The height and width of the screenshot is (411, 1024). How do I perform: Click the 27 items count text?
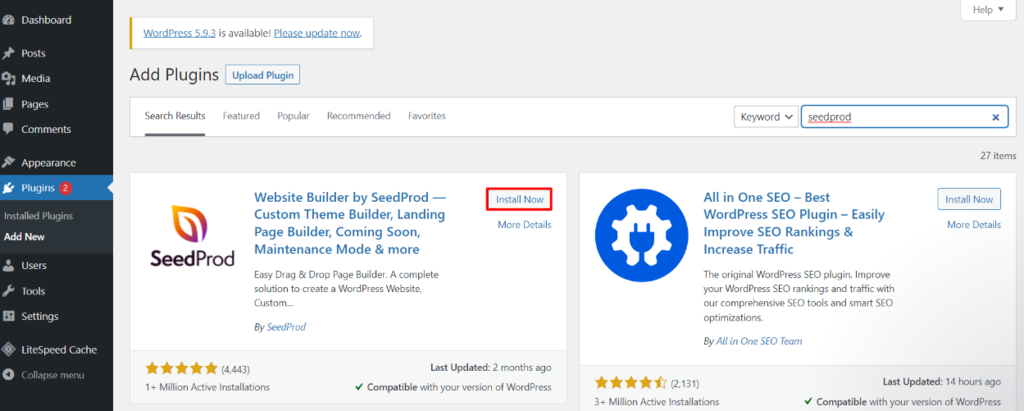pos(998,156)
